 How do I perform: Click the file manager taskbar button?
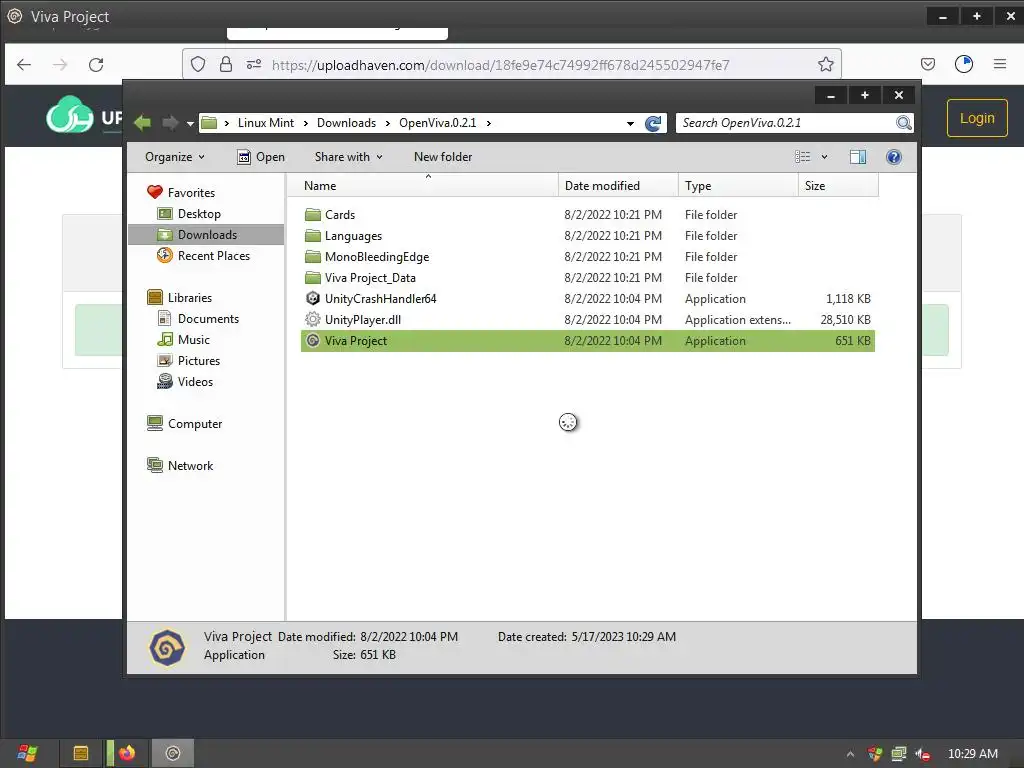point(80,753)
